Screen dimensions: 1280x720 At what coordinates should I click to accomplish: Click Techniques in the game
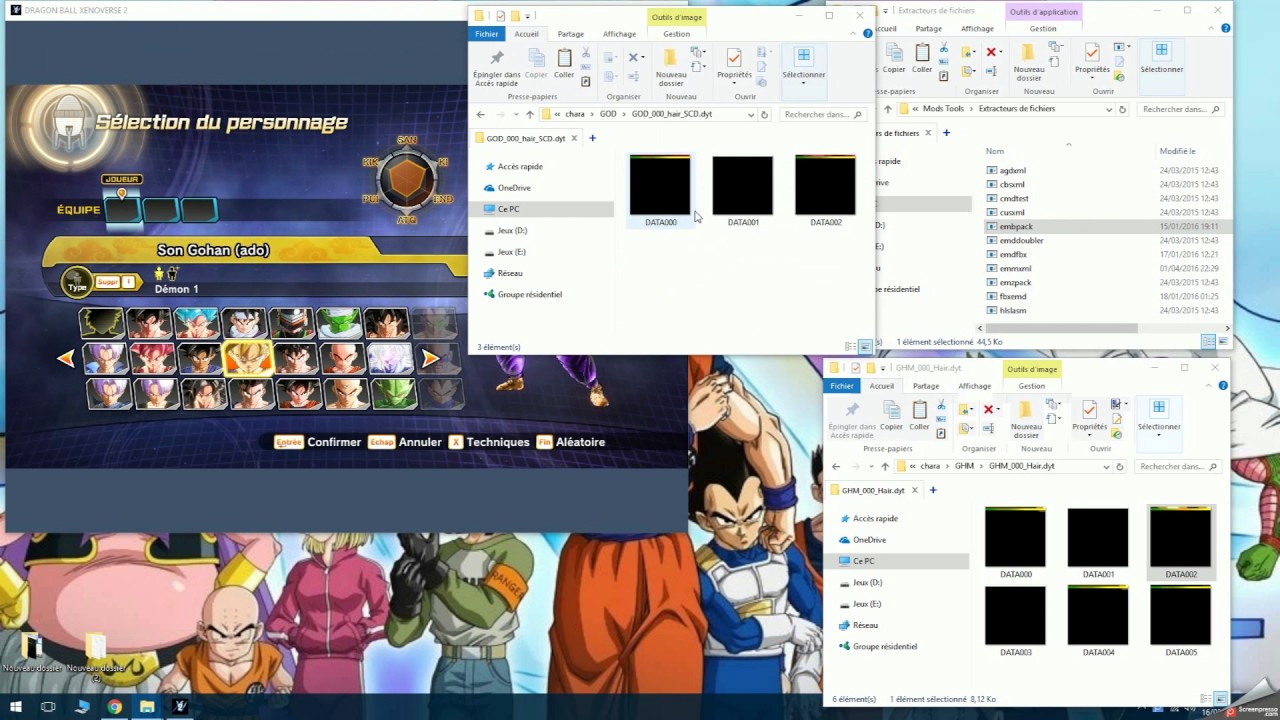pyautogui.click(x=497, y=442)
